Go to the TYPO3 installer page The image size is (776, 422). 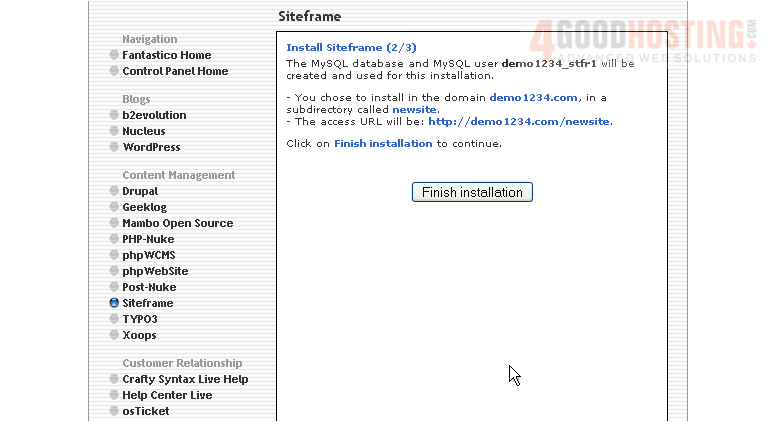click(140, 319)
